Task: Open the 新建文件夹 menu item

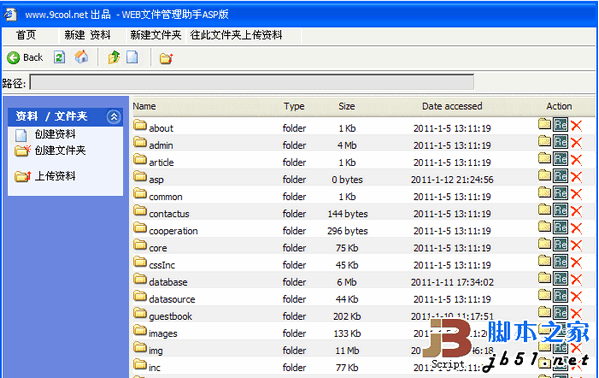Action: (155, 35)
